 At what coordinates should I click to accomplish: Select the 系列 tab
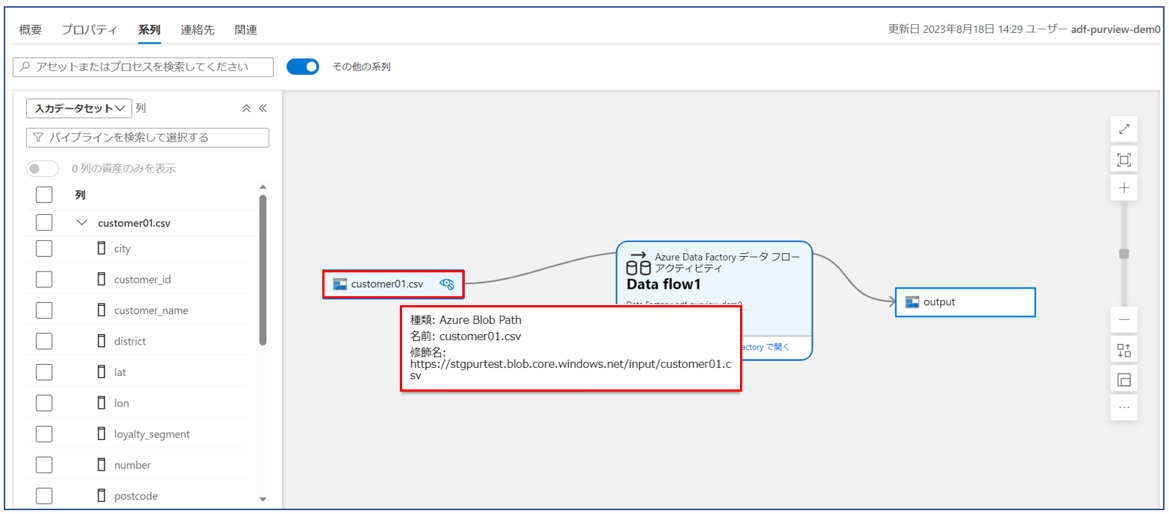pyautogui.click(x=149, y=30)
